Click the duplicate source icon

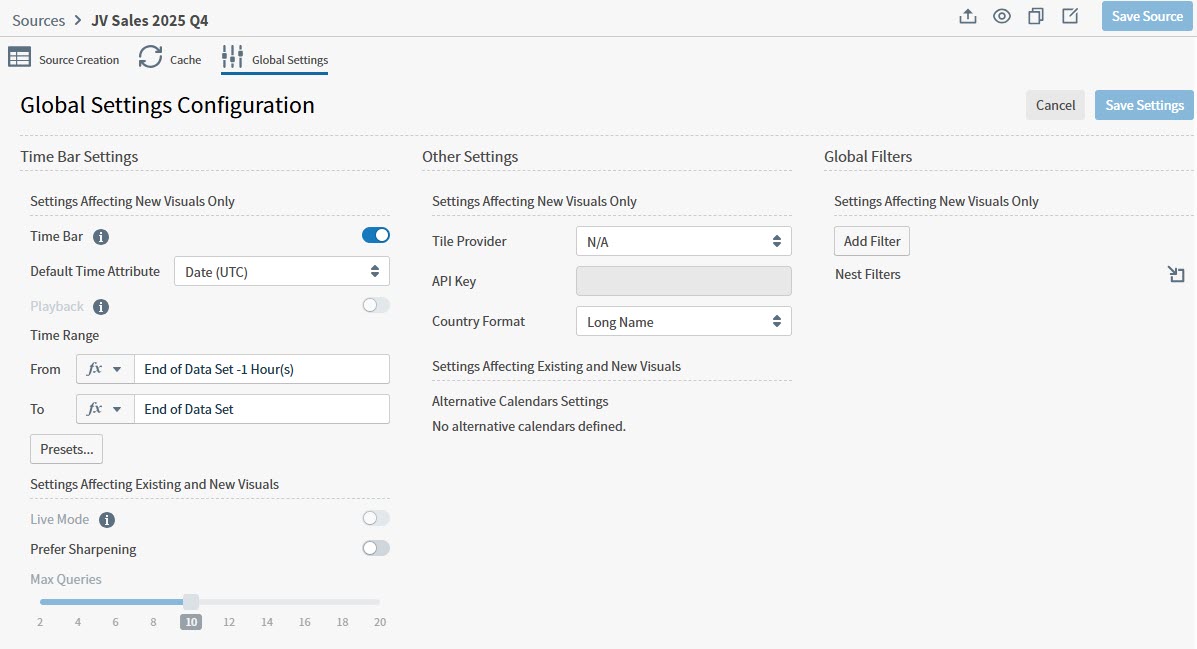pyautogui.click(x=1035, y=16)
